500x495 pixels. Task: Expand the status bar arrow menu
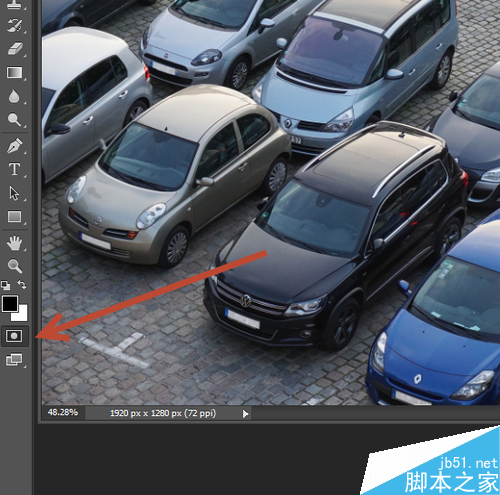pyautogui.click(x=246, y=414)
